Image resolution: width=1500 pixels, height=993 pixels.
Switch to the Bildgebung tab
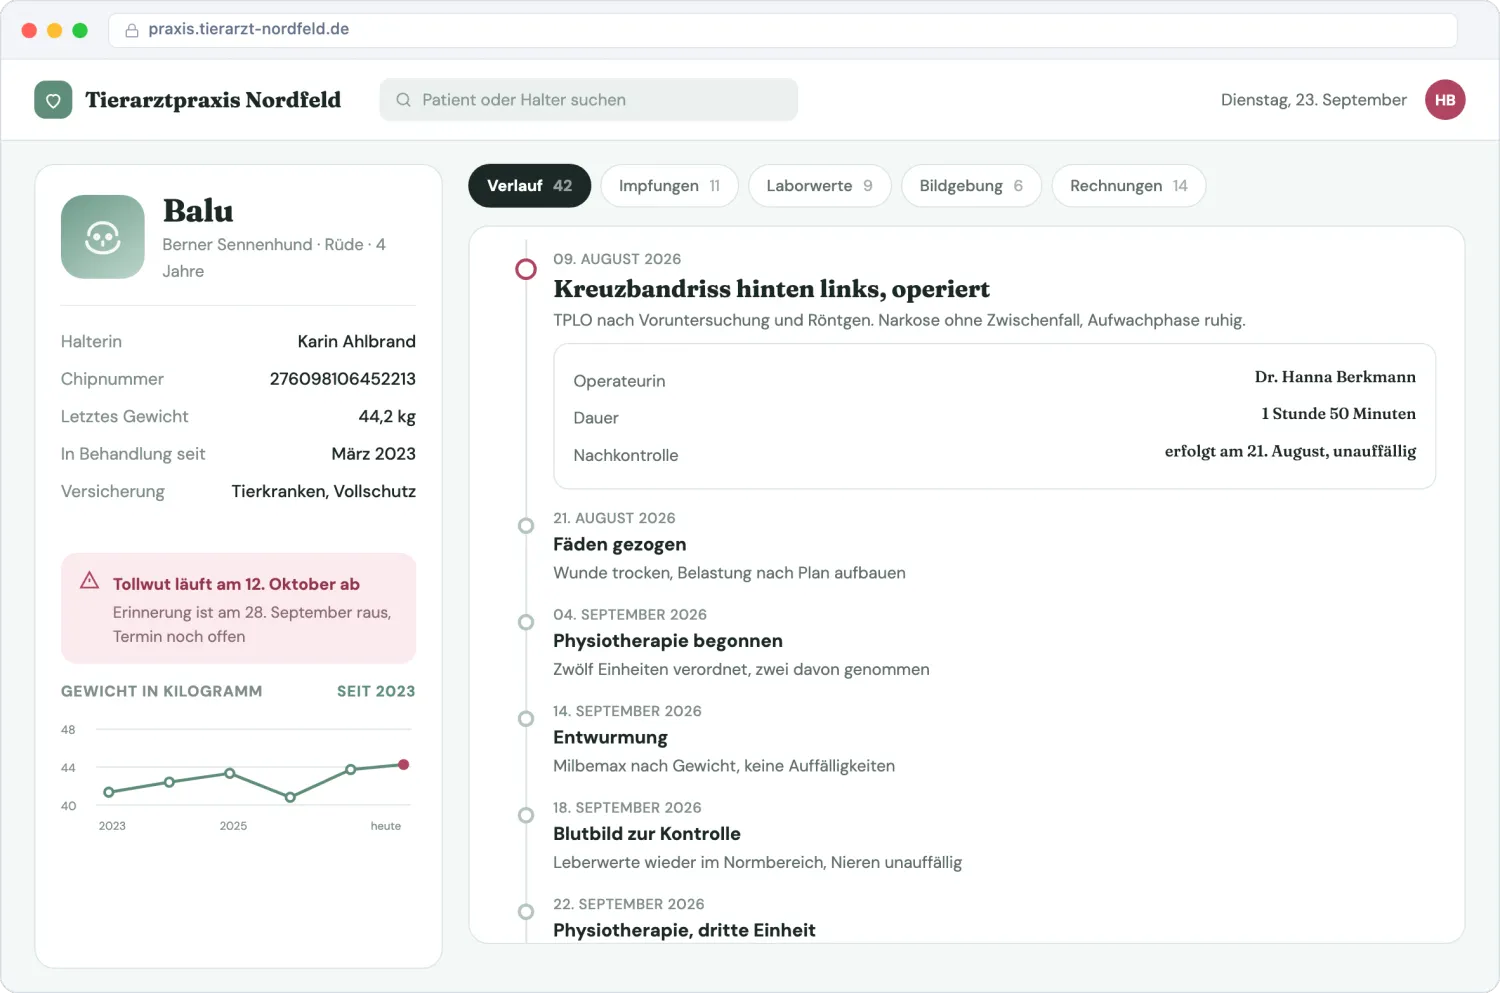pyautogui.click(x=971, y=186)
